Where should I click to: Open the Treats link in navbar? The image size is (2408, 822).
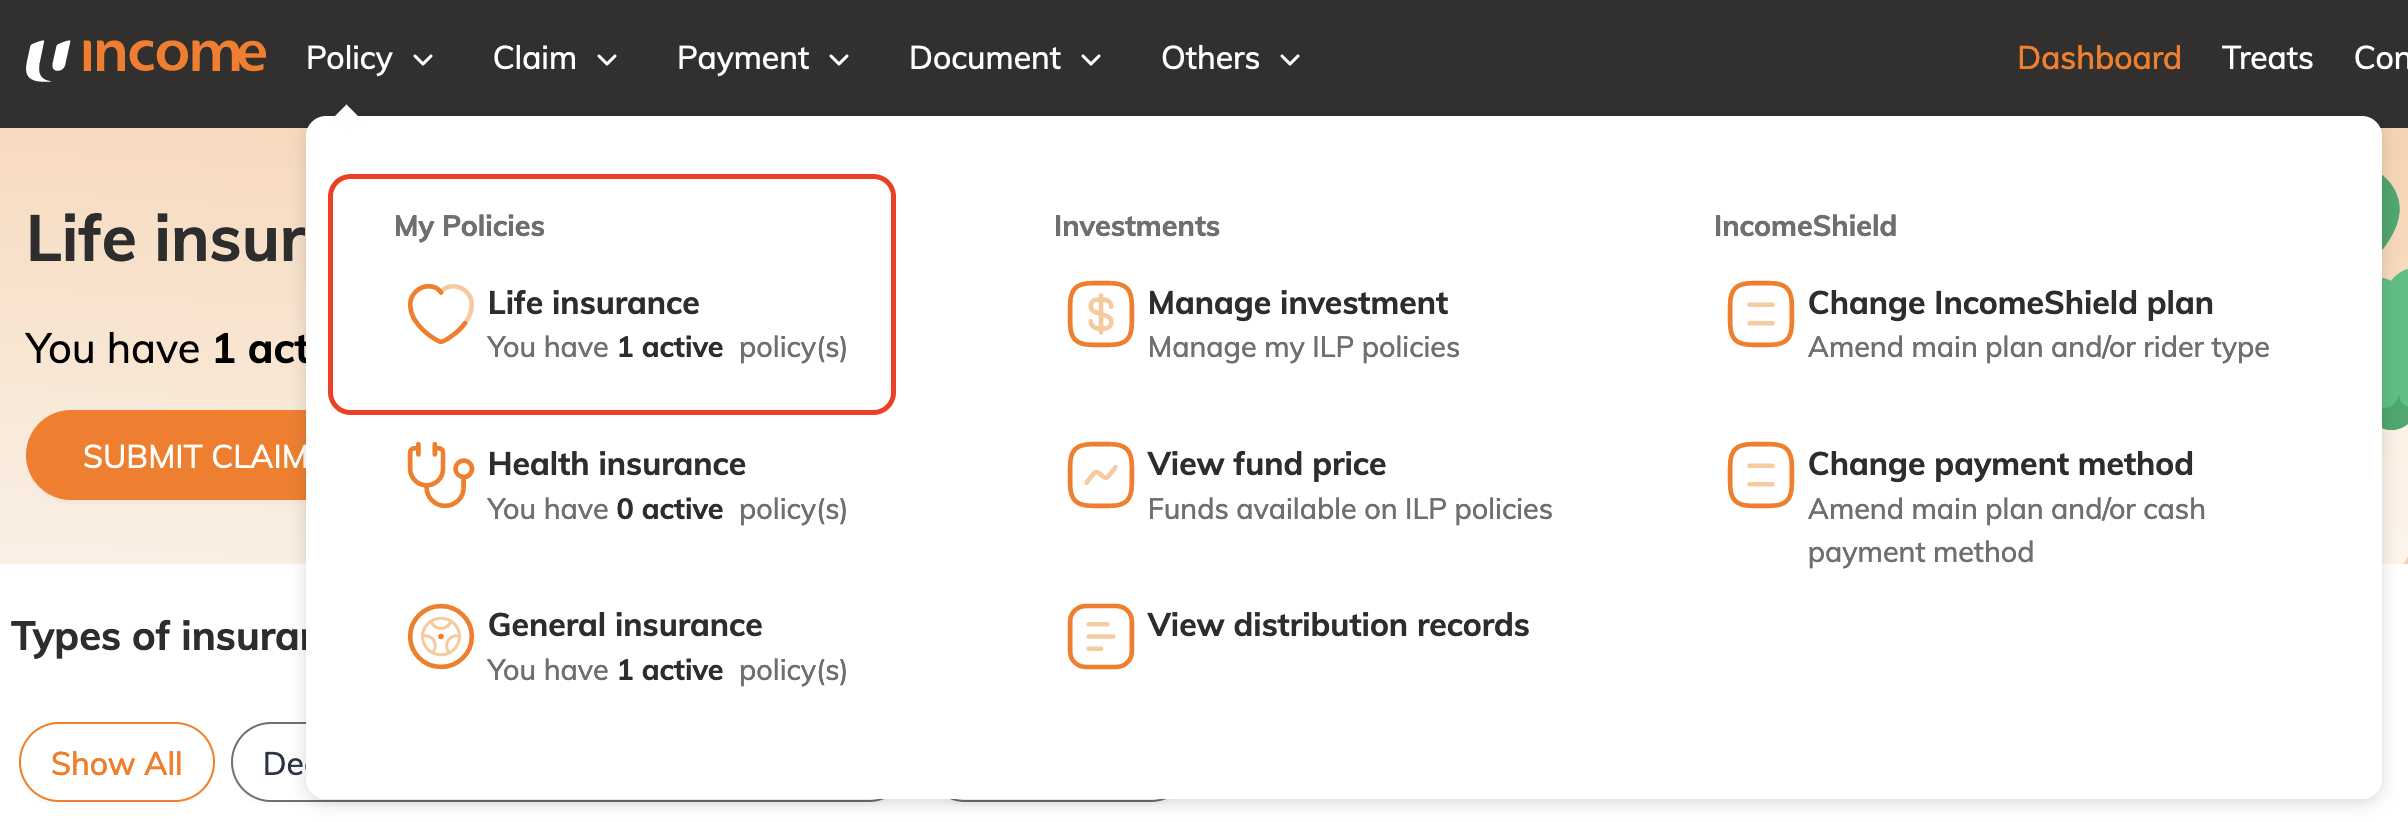pos(2267,58)
